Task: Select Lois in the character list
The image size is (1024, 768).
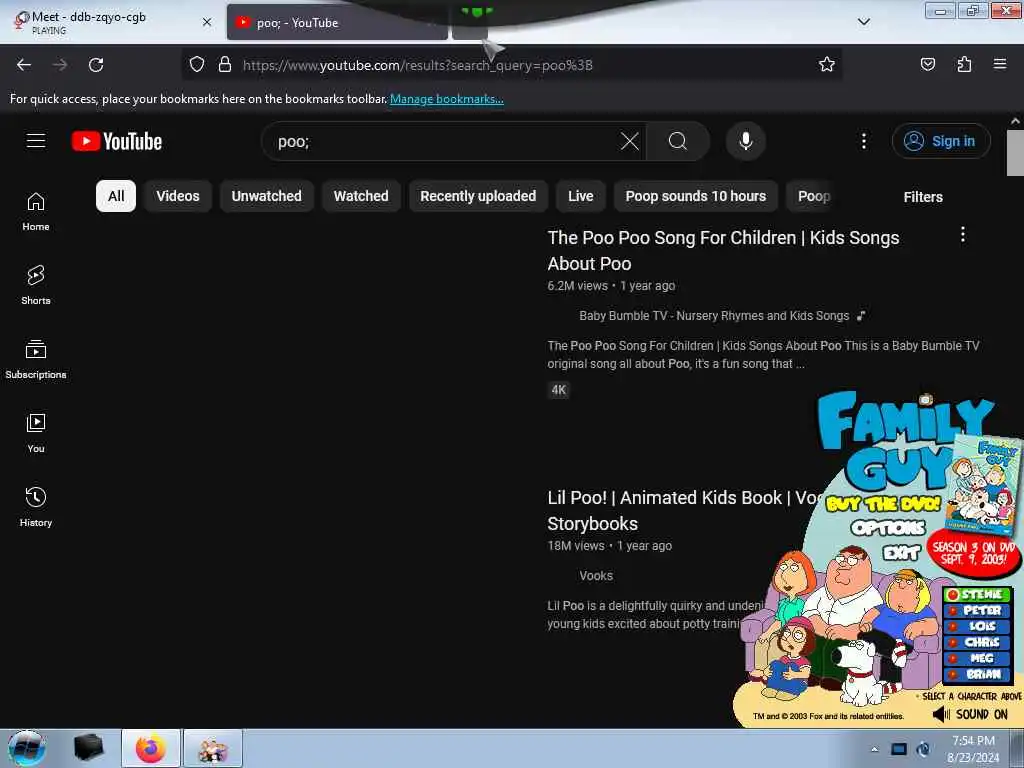Action: click(977, 626)
